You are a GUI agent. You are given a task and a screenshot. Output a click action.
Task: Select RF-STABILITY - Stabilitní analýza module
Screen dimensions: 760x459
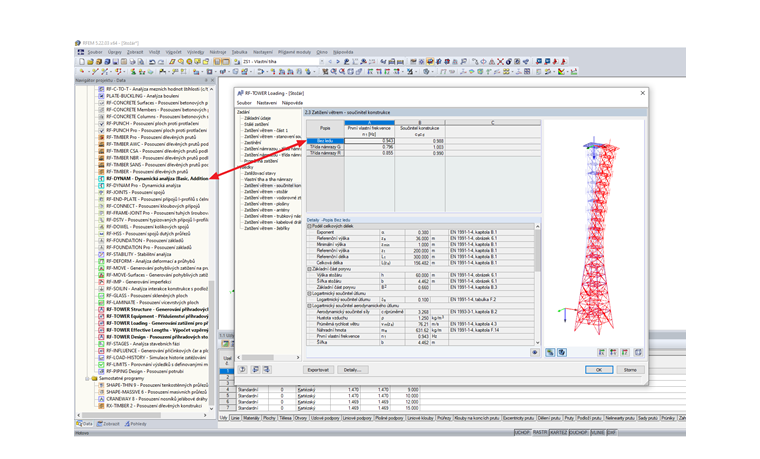click(139, 254)
